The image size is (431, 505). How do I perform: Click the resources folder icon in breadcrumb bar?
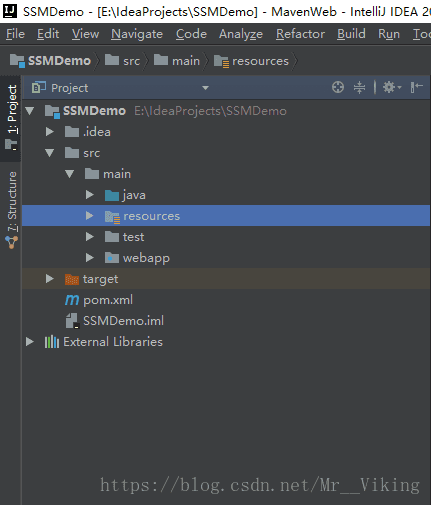(221, 61)
